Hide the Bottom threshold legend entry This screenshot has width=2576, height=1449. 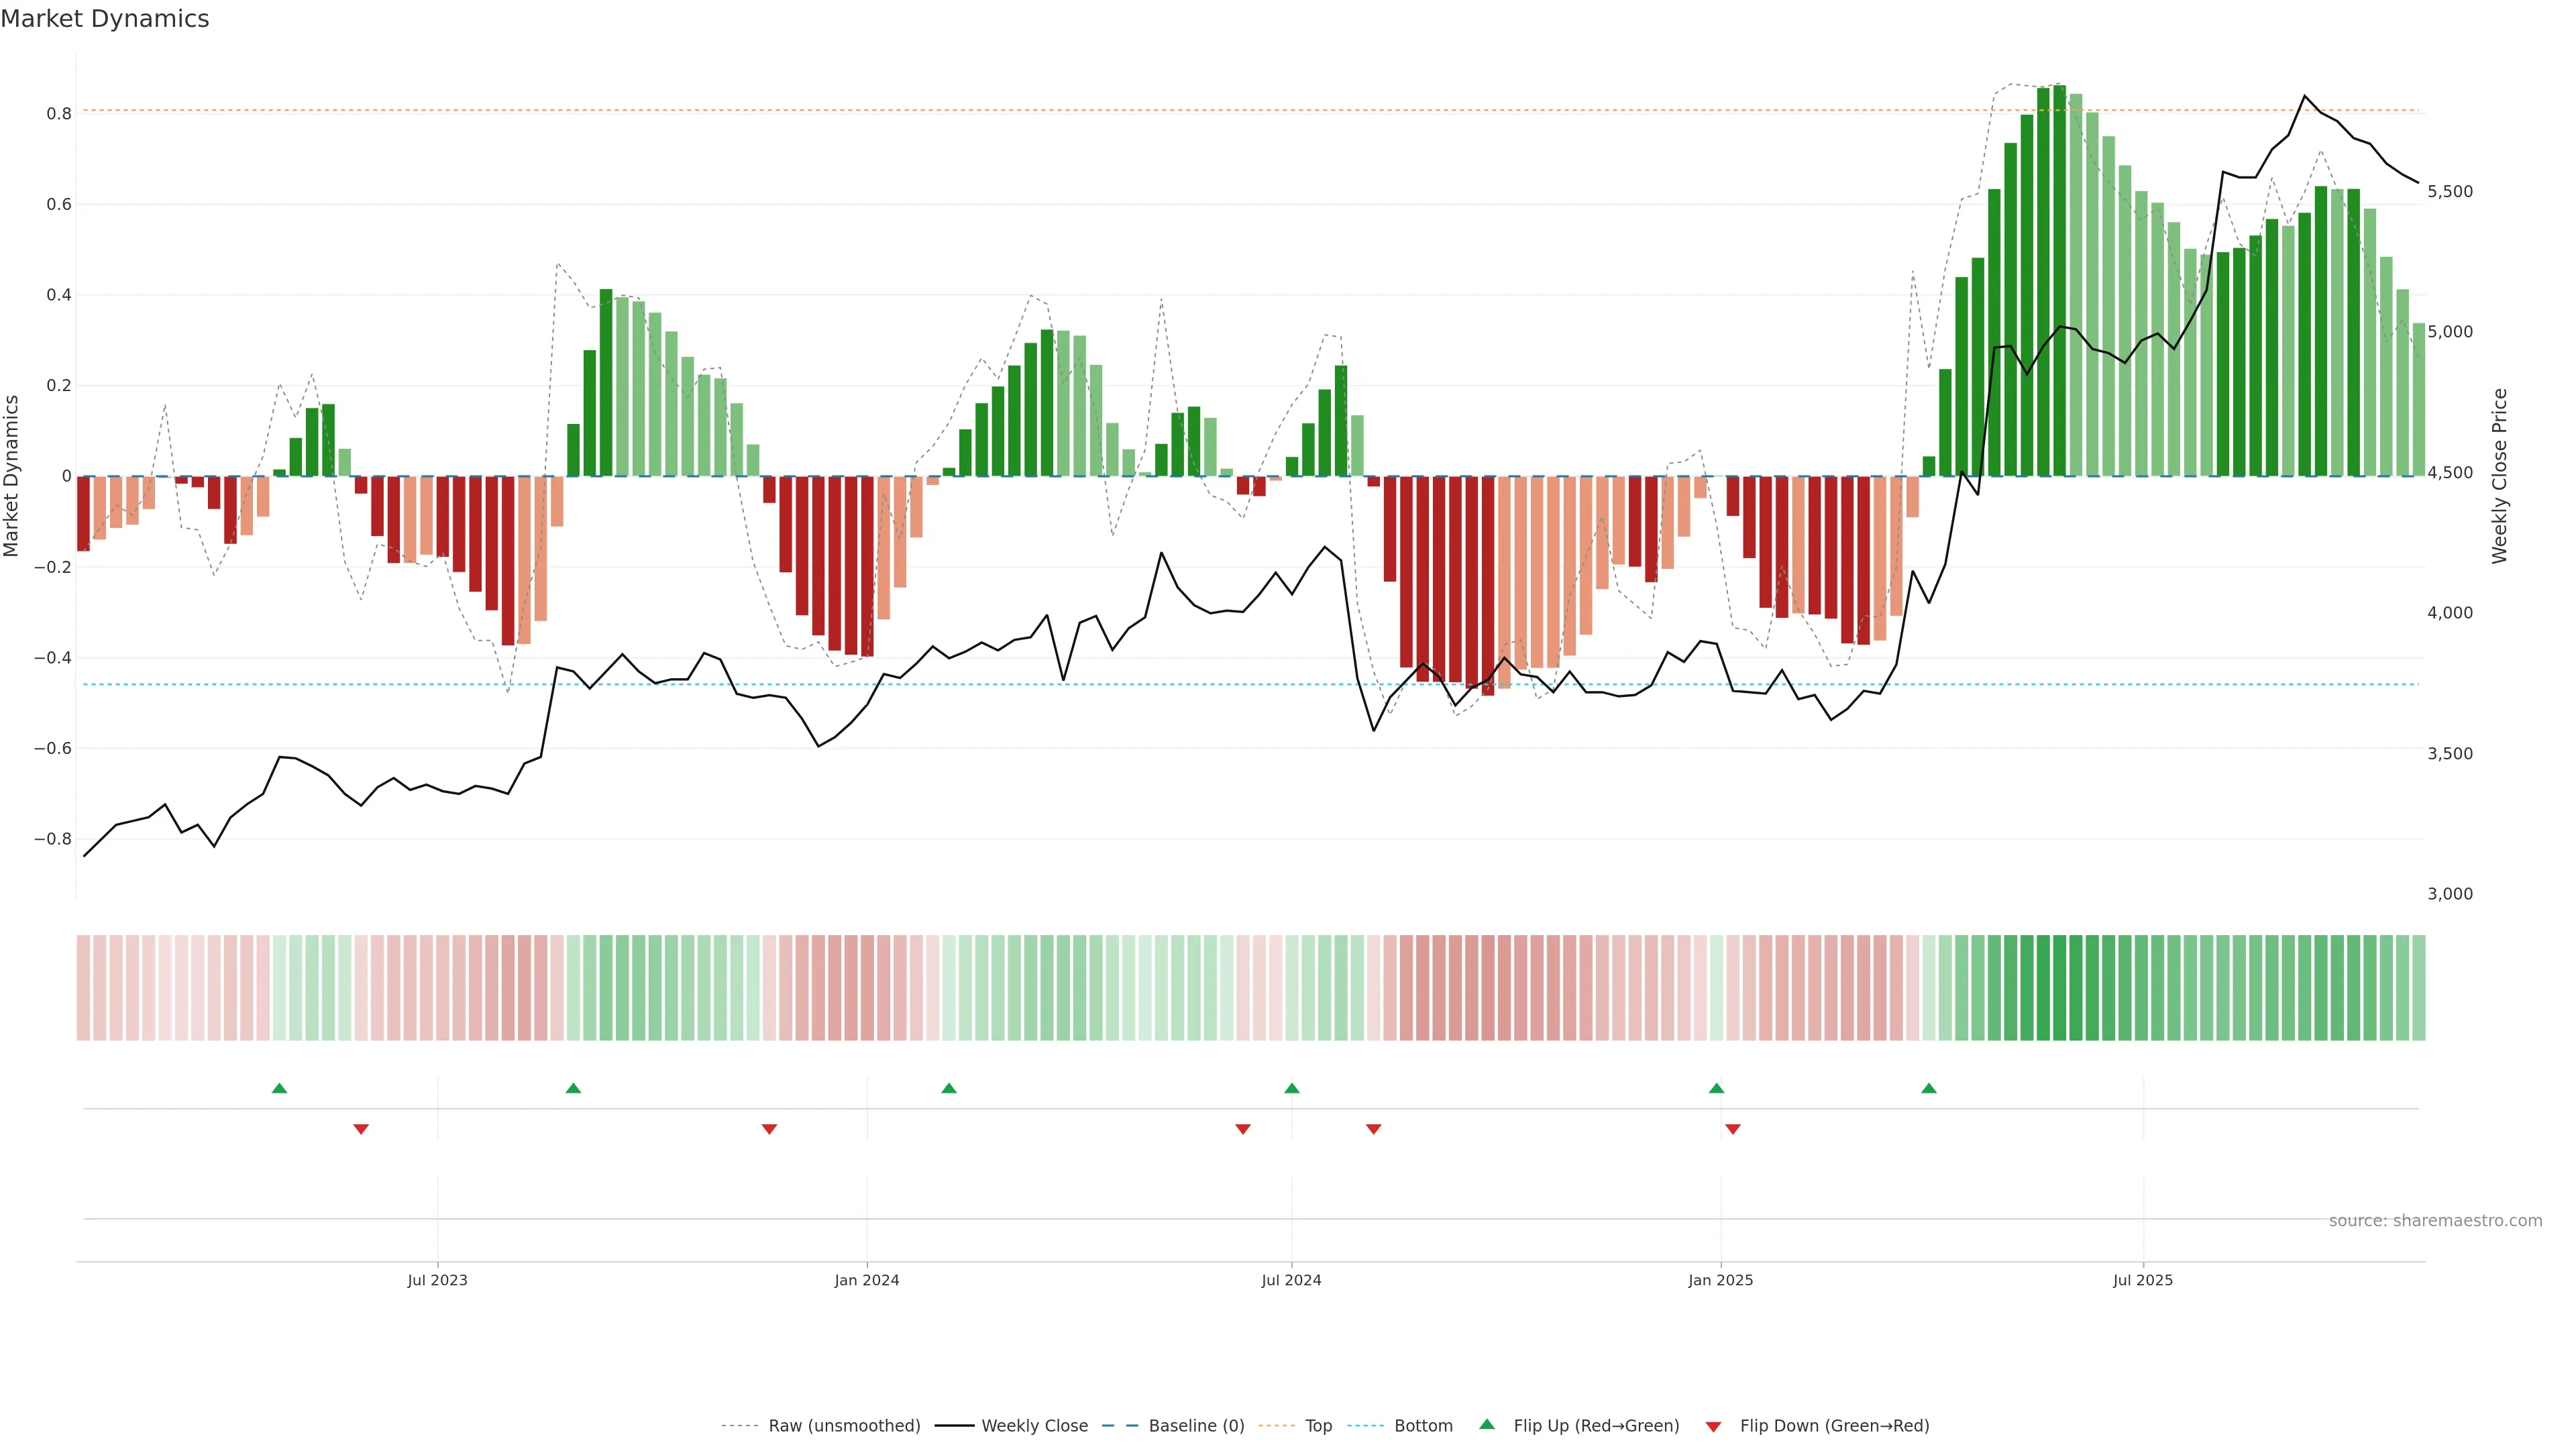[1423, 1426]
